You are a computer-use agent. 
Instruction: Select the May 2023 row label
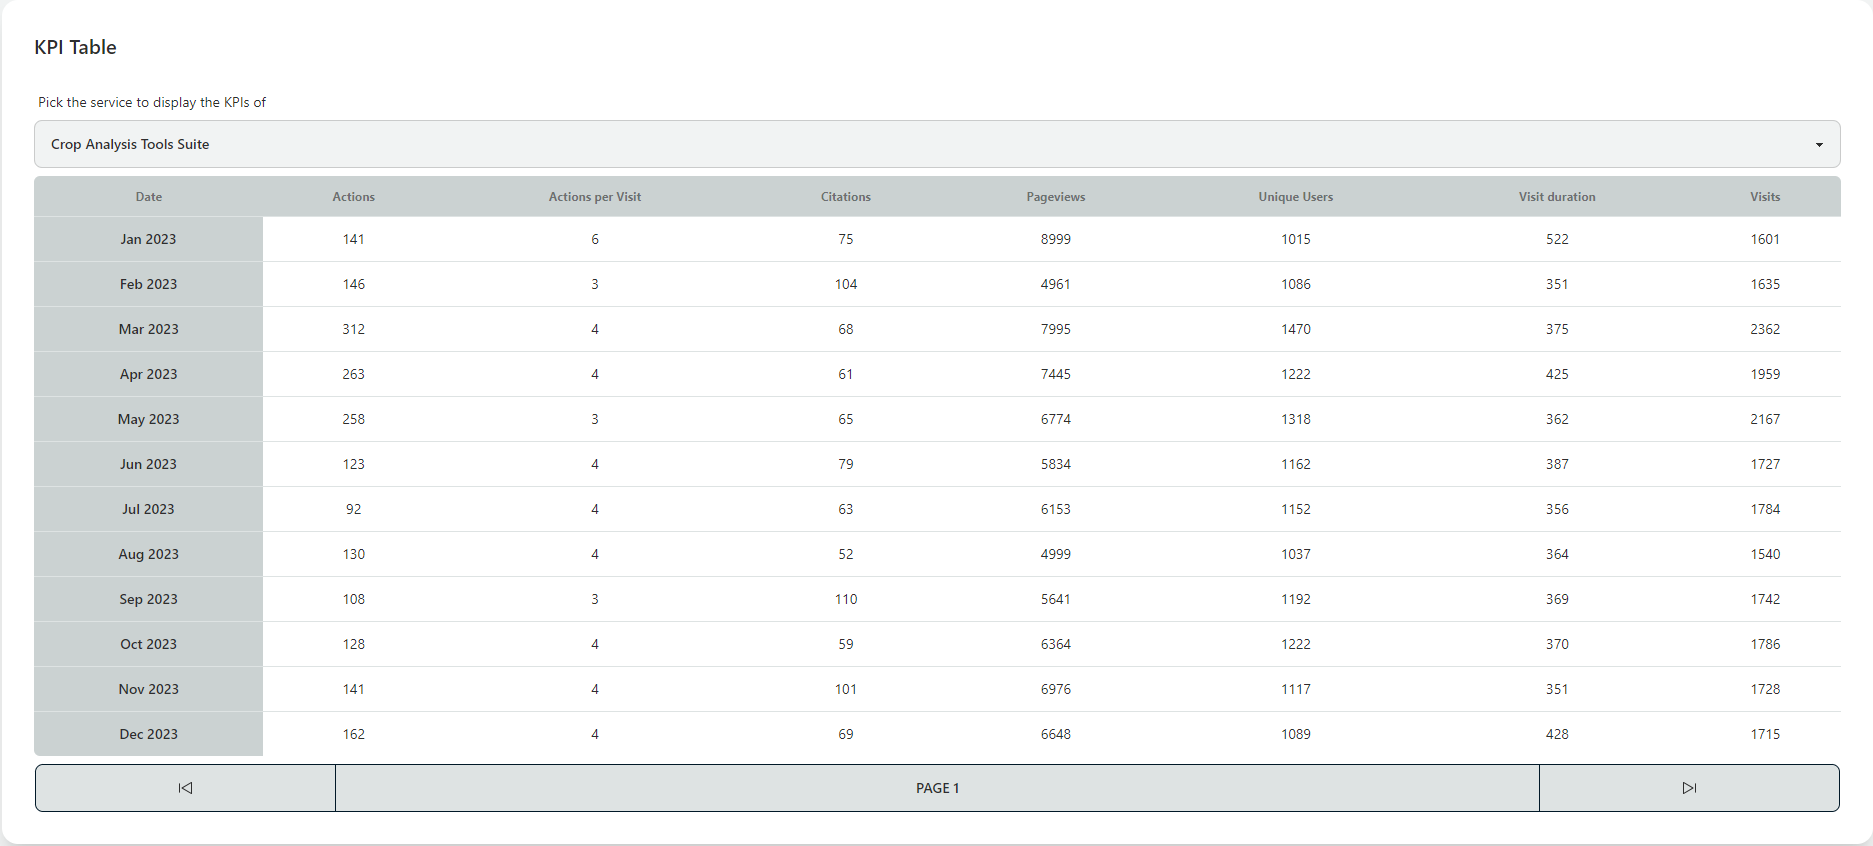point(149,419)
